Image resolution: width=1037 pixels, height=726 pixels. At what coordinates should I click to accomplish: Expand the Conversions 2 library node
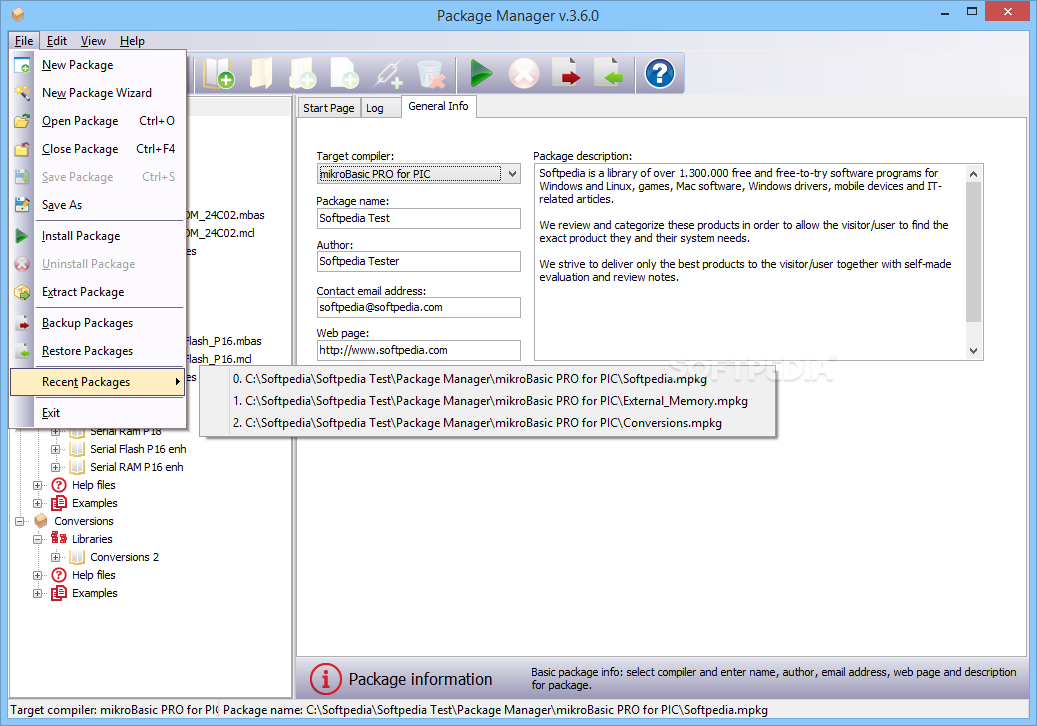click(x=56, y=557)
